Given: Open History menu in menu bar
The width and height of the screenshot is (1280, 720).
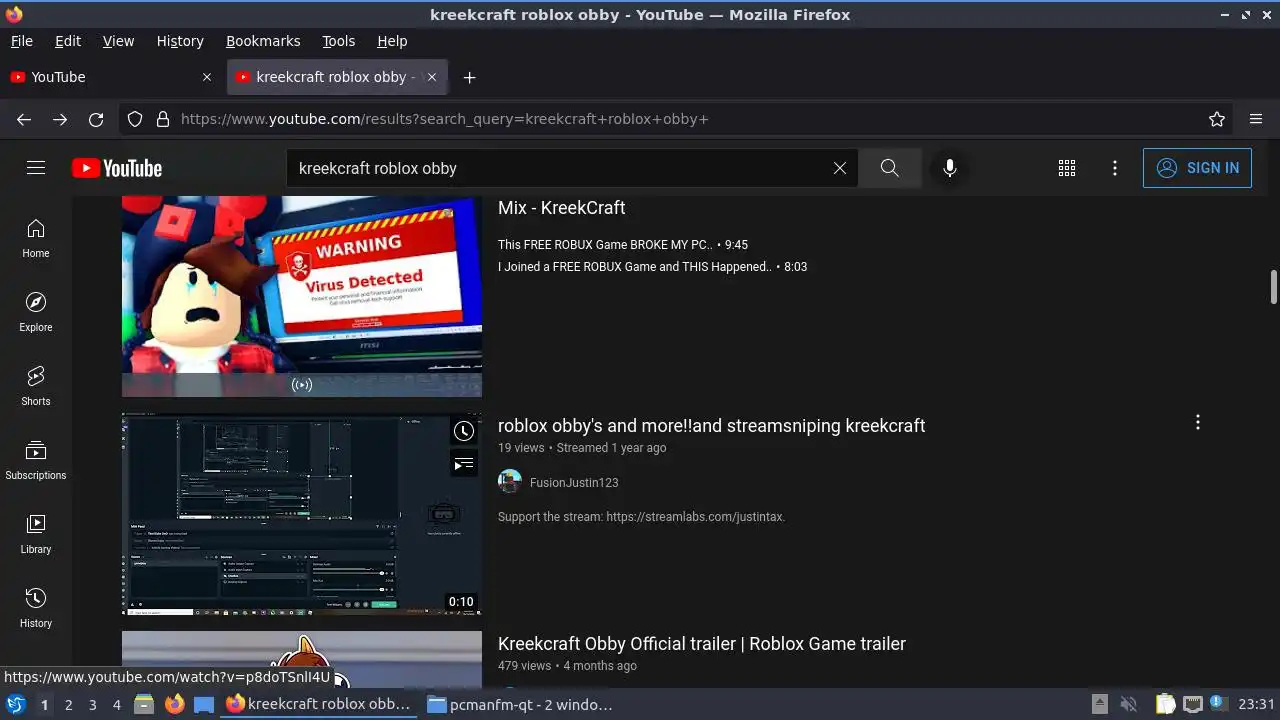Looking at the screenshot, I should pos(180,41).
